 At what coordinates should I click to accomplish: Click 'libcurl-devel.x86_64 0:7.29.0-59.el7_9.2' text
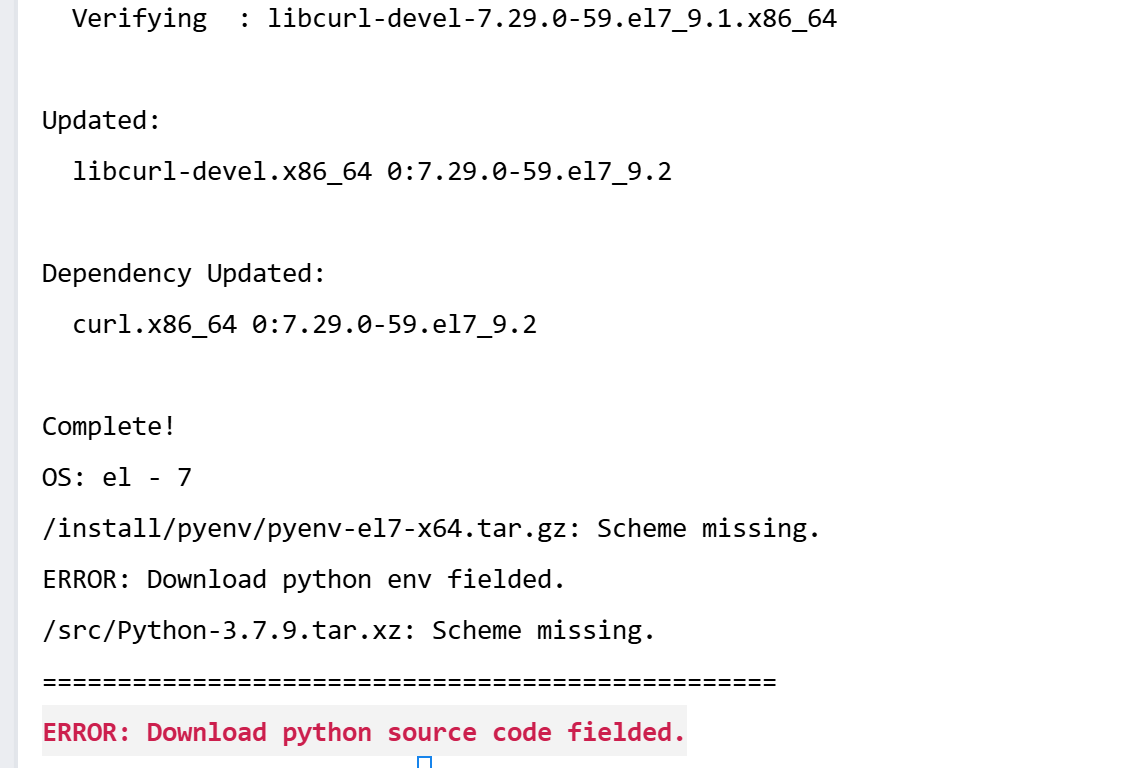372,172
